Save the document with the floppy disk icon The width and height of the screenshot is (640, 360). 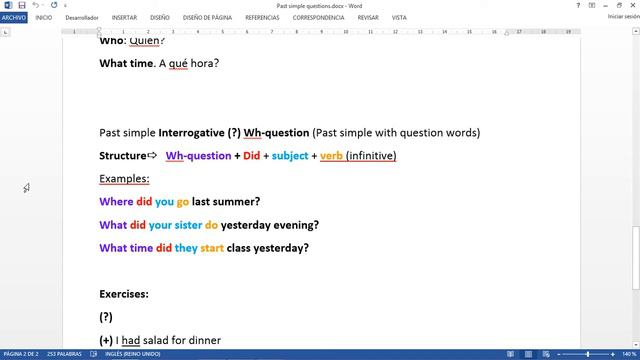coord(22,5)
